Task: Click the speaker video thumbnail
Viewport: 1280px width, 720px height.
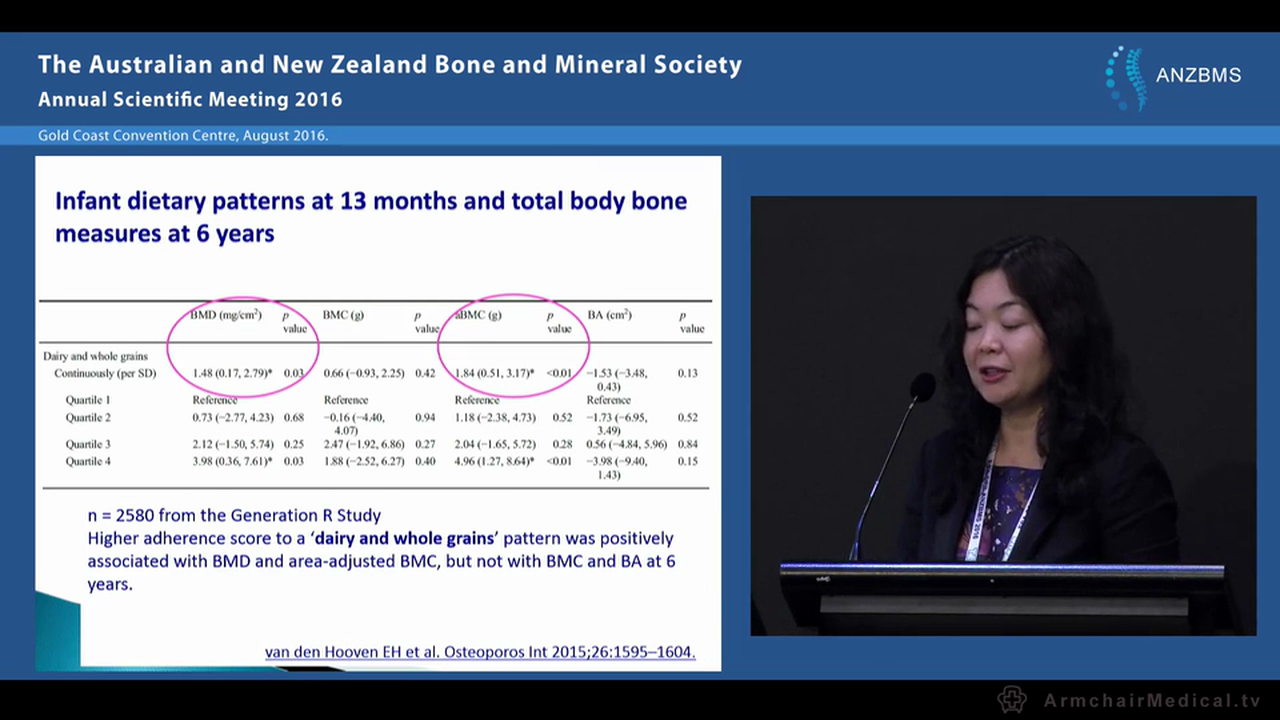Action: [x=1003, y=415]
